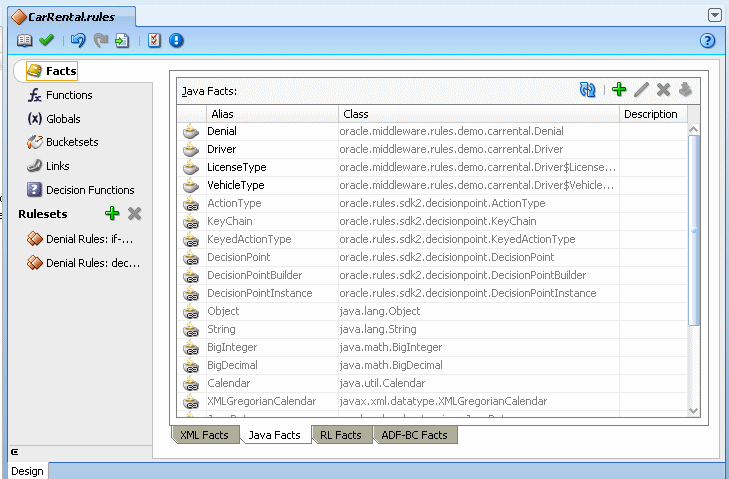Select the LicenseType alias cell
Image resolution: width=729 pixels, height=479 pixels.
(272, 167)
